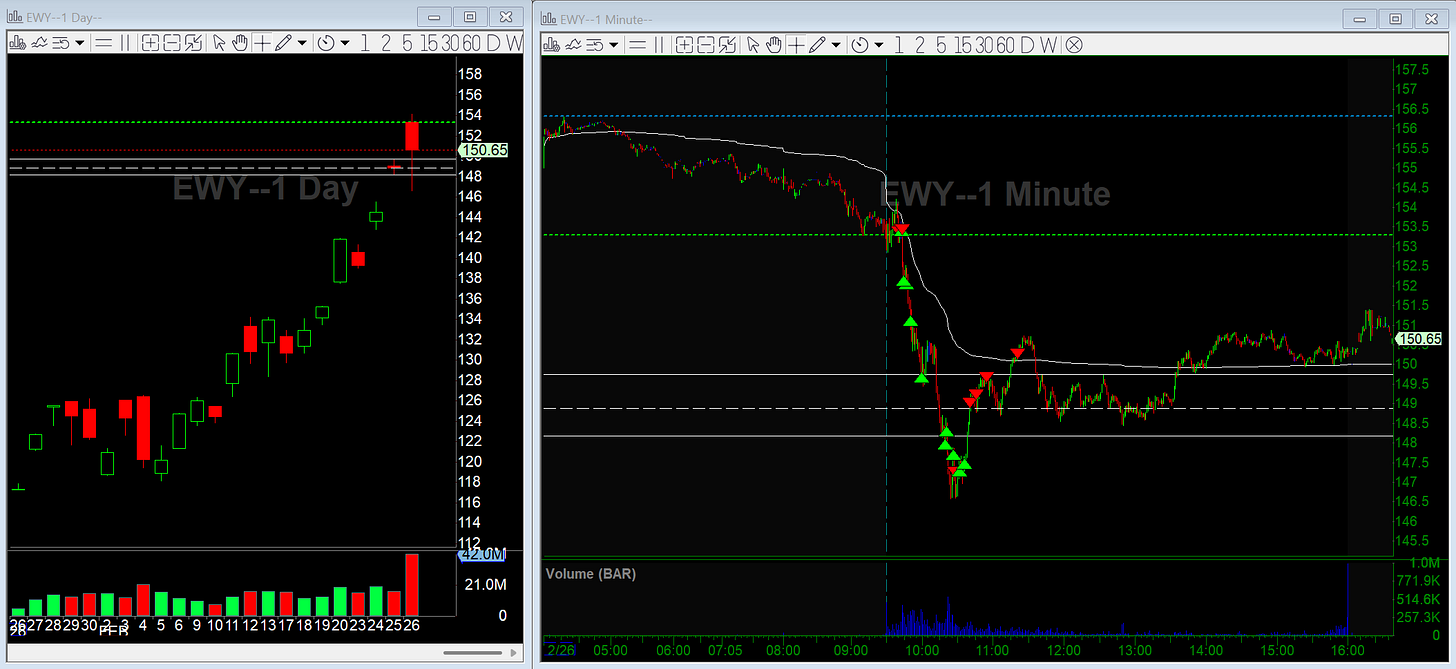Select 5-minute timeframe in 1 Minute window
This screenshot has height=669, width=1456.
coord(941,45)
